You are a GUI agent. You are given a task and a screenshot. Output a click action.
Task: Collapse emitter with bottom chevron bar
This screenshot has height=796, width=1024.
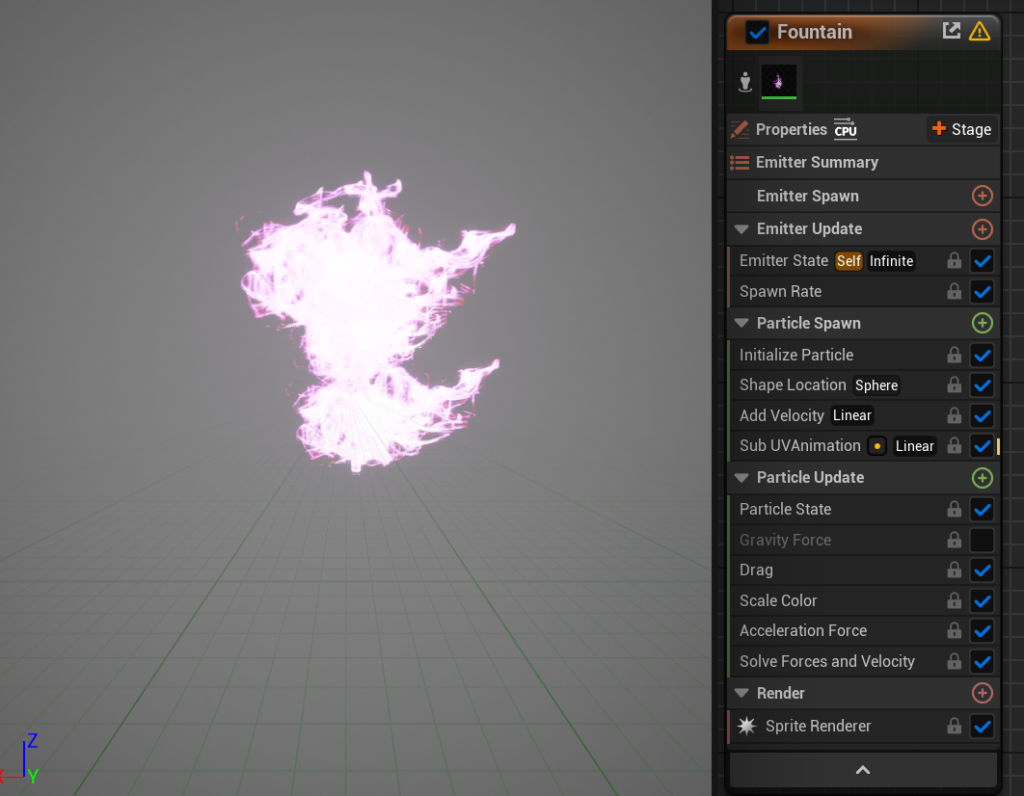tap(863, 770)
